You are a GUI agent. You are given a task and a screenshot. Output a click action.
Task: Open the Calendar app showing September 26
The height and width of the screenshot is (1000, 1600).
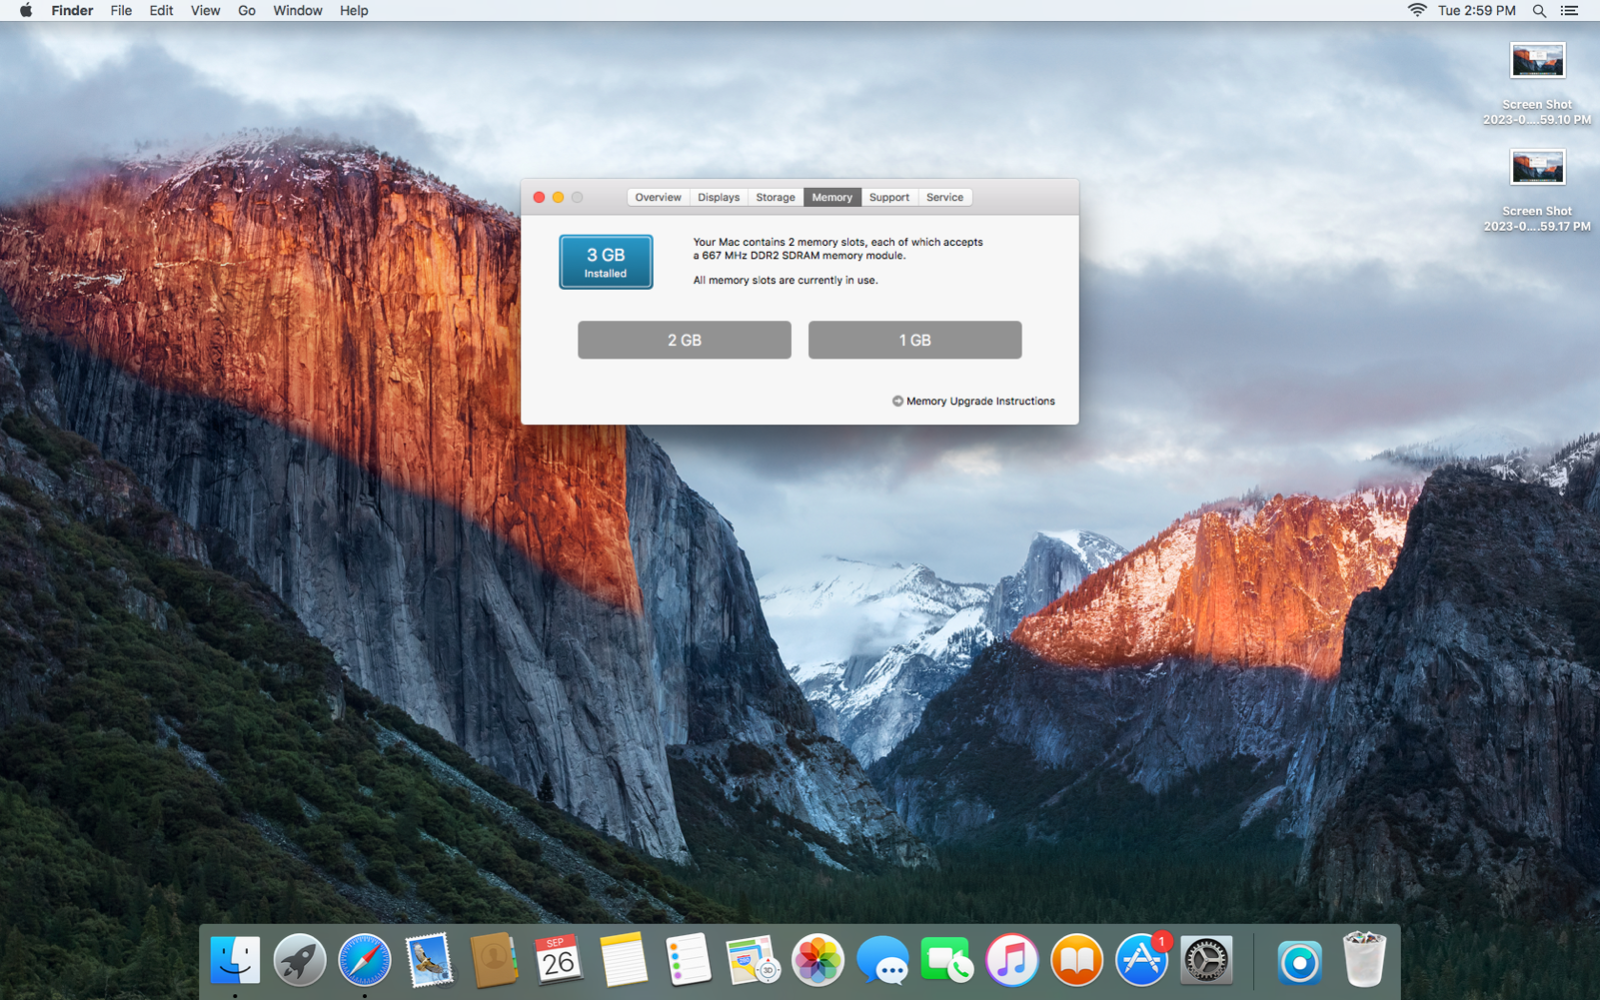[558, 958]
